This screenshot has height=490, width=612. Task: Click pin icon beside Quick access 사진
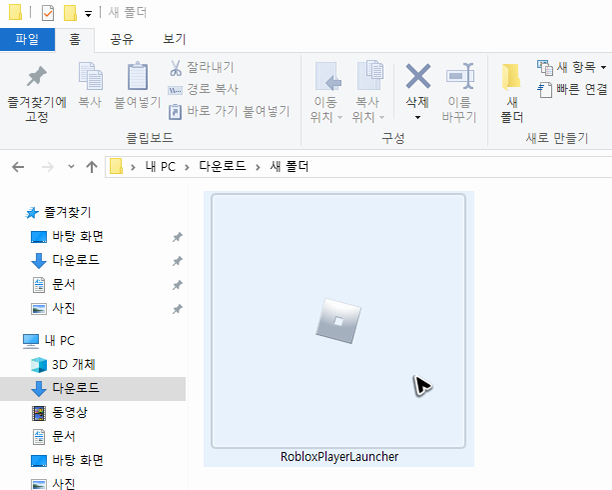(177, 310)
